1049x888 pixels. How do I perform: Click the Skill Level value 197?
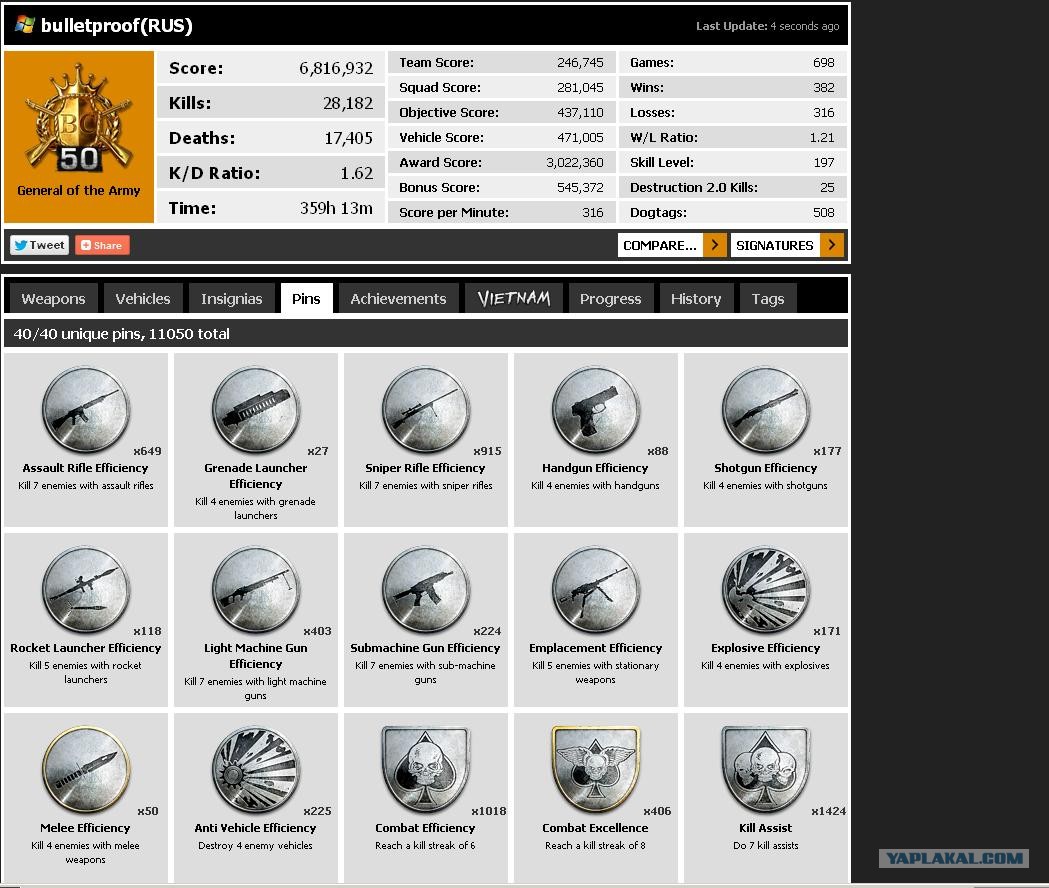(x=824, y=162)
